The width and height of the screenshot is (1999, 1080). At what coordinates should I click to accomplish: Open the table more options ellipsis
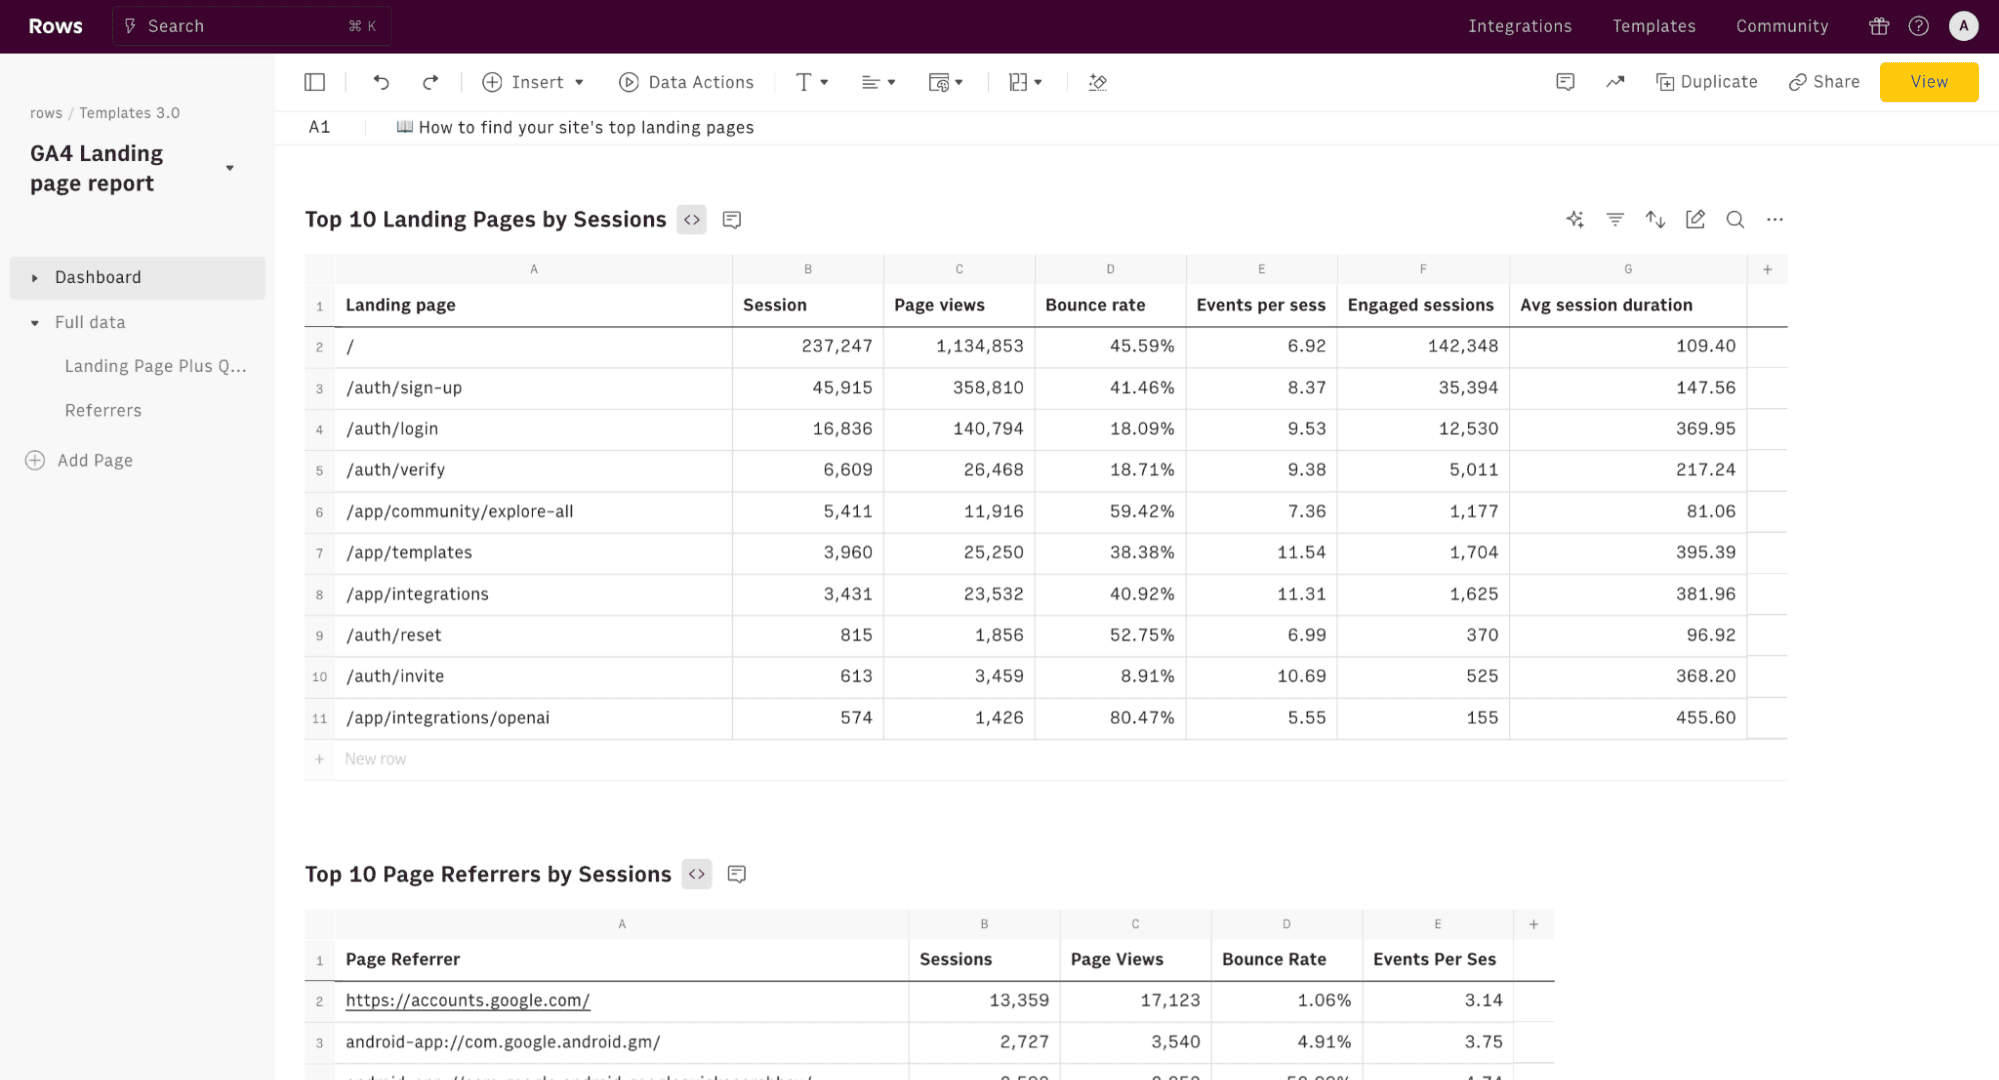coord(1775,219)
